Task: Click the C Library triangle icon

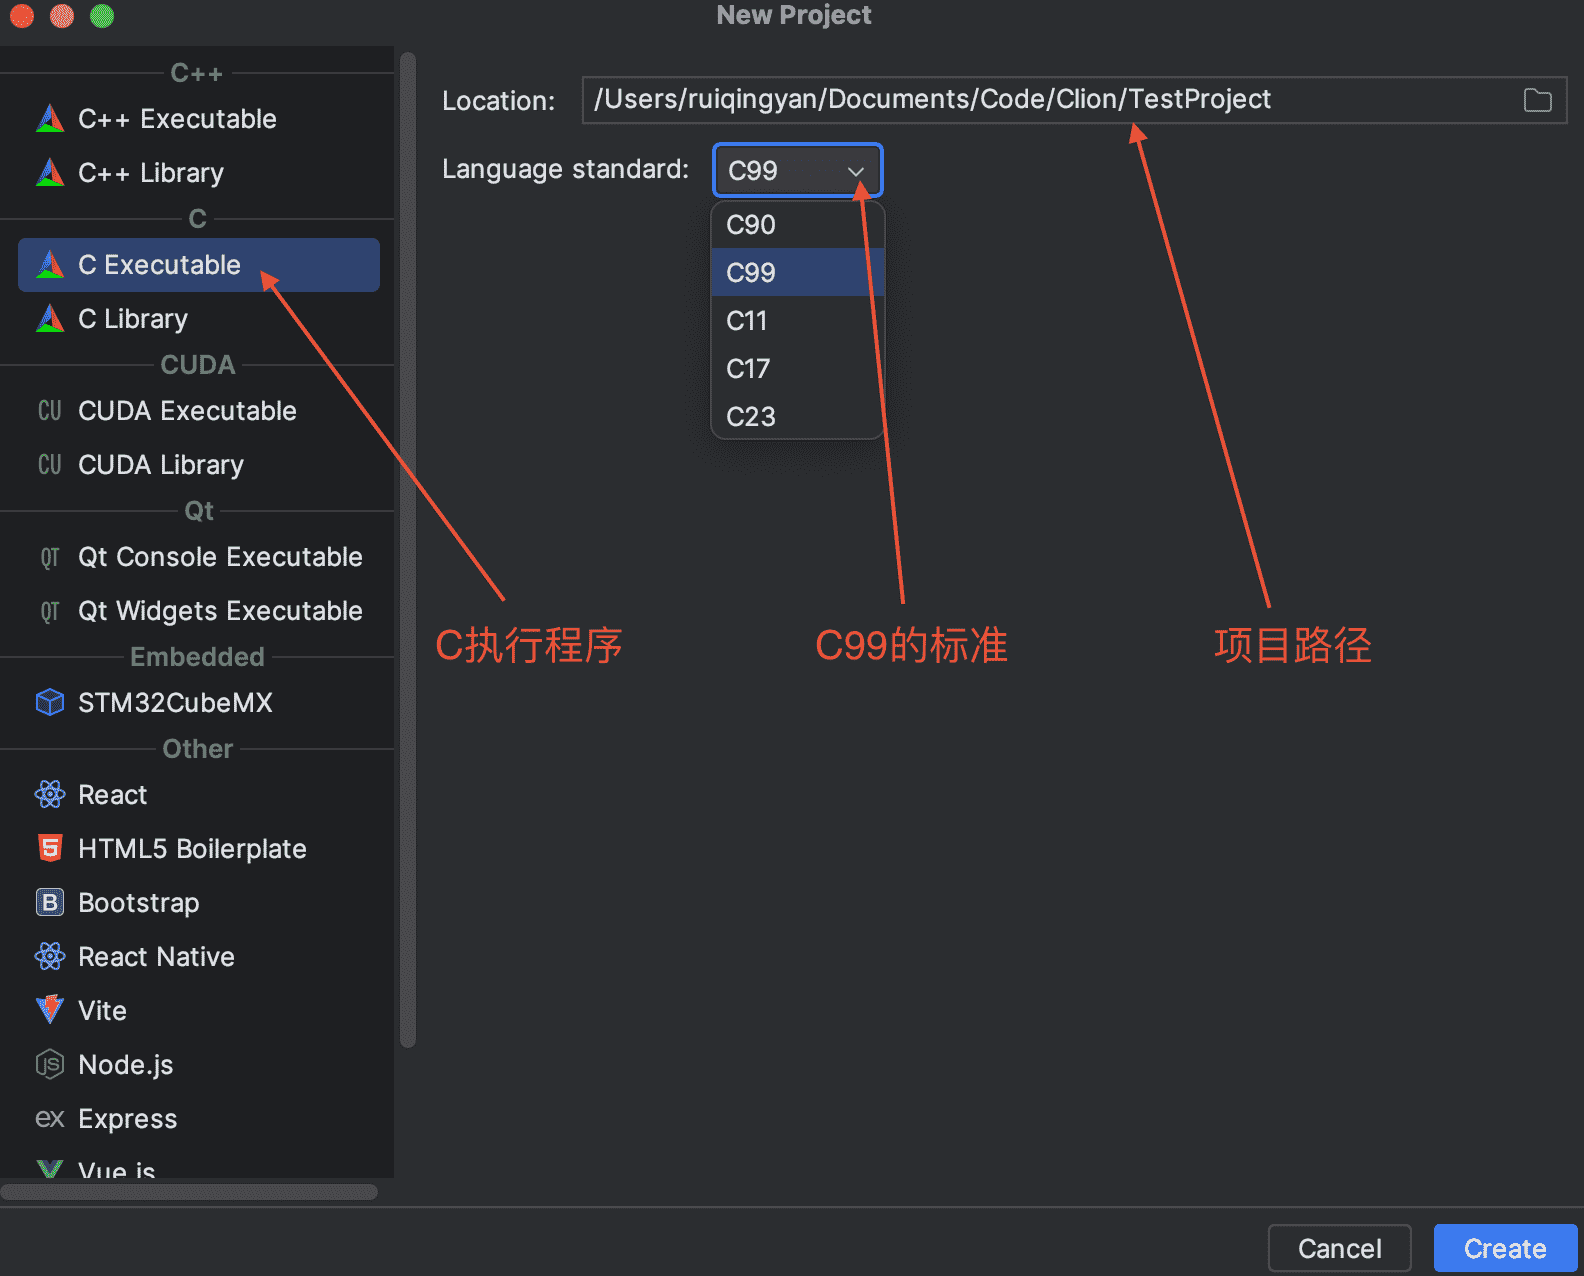Action: pos(50,319)
